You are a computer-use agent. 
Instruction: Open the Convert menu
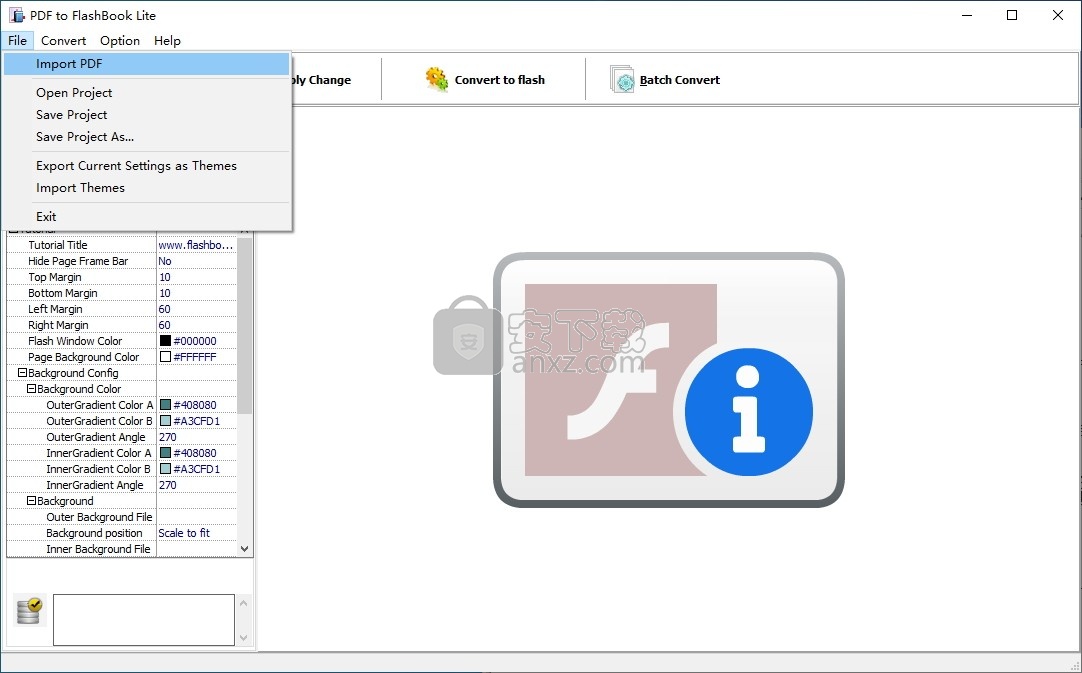[63, 41]
